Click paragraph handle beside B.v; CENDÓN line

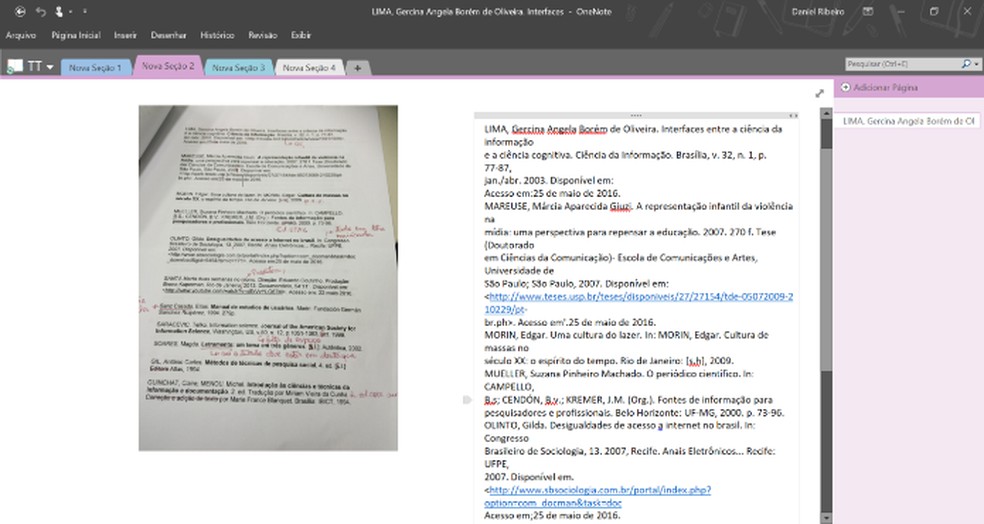467,400
